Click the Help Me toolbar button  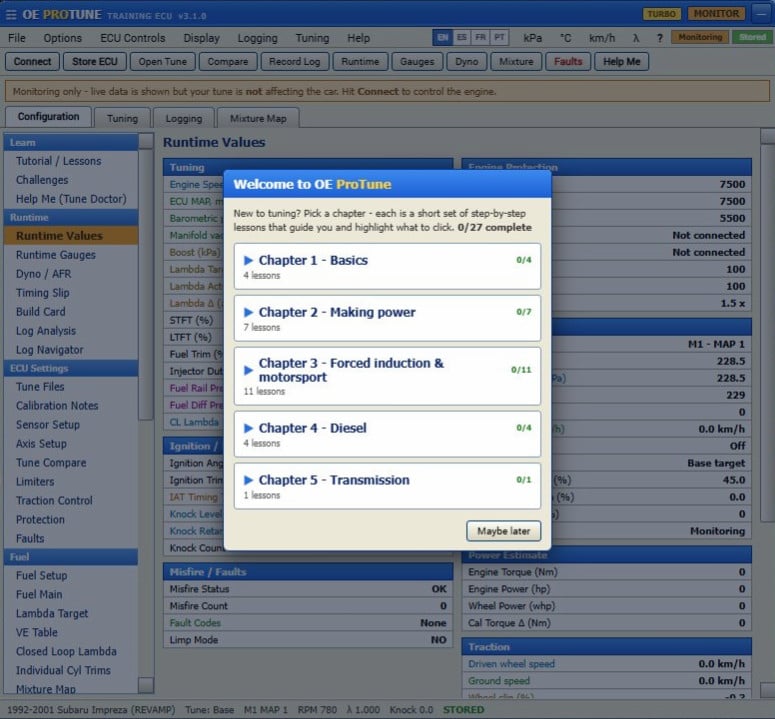(x=621, y=62)
